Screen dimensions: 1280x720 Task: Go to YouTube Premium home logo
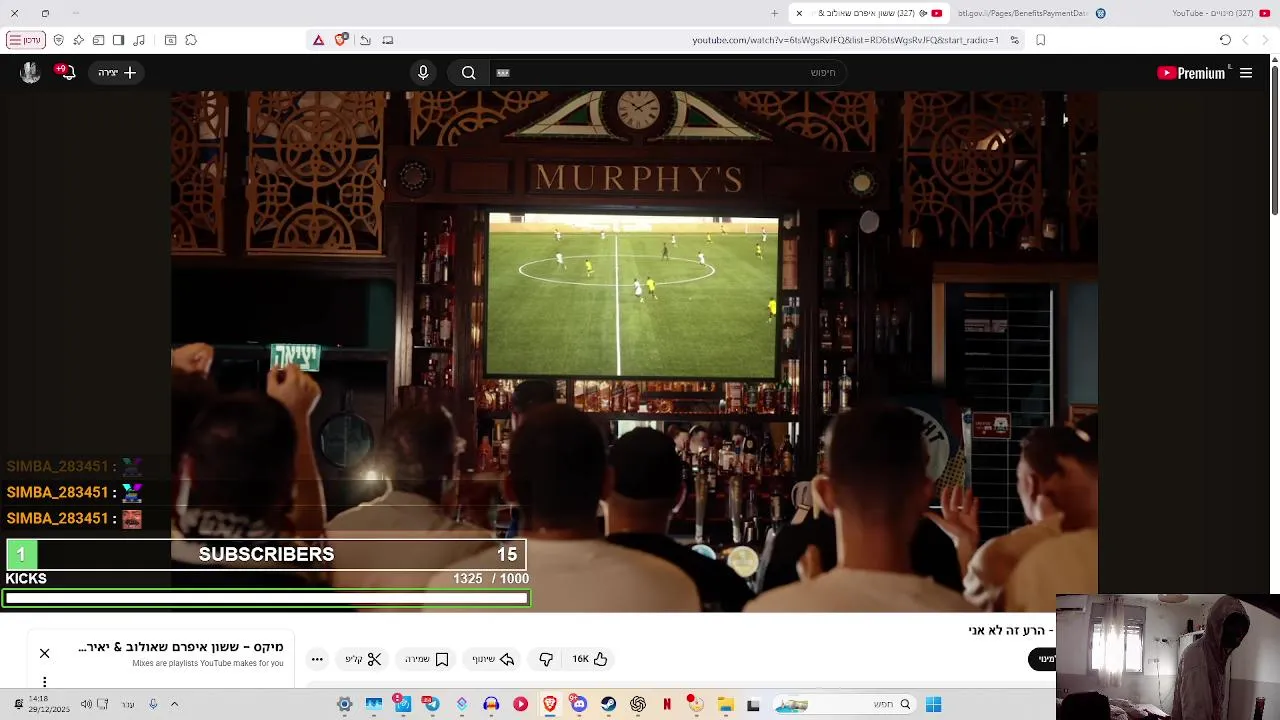(x=1191, y=72)
